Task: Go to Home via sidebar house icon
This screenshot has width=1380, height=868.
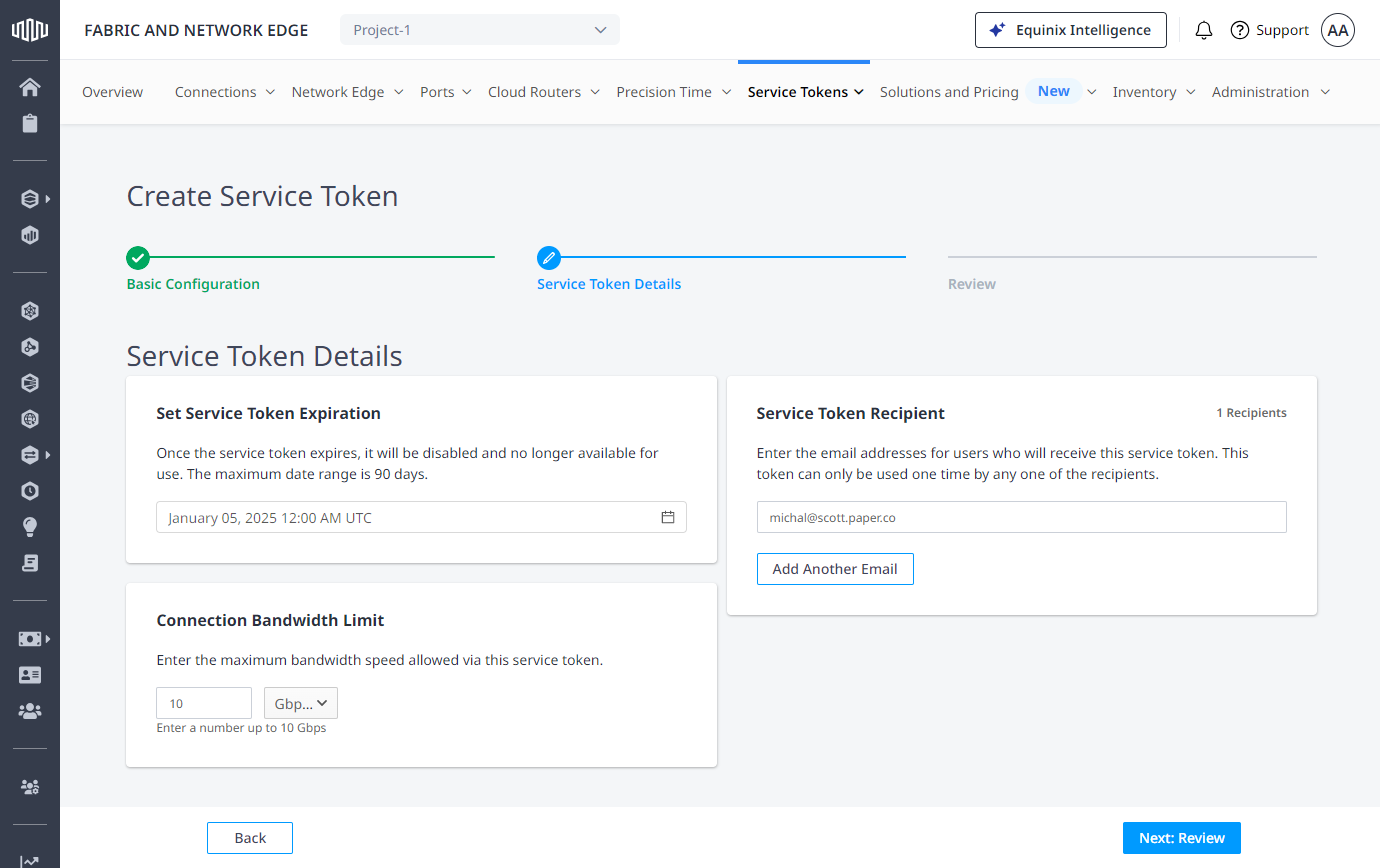Action: tap(30, 87)
